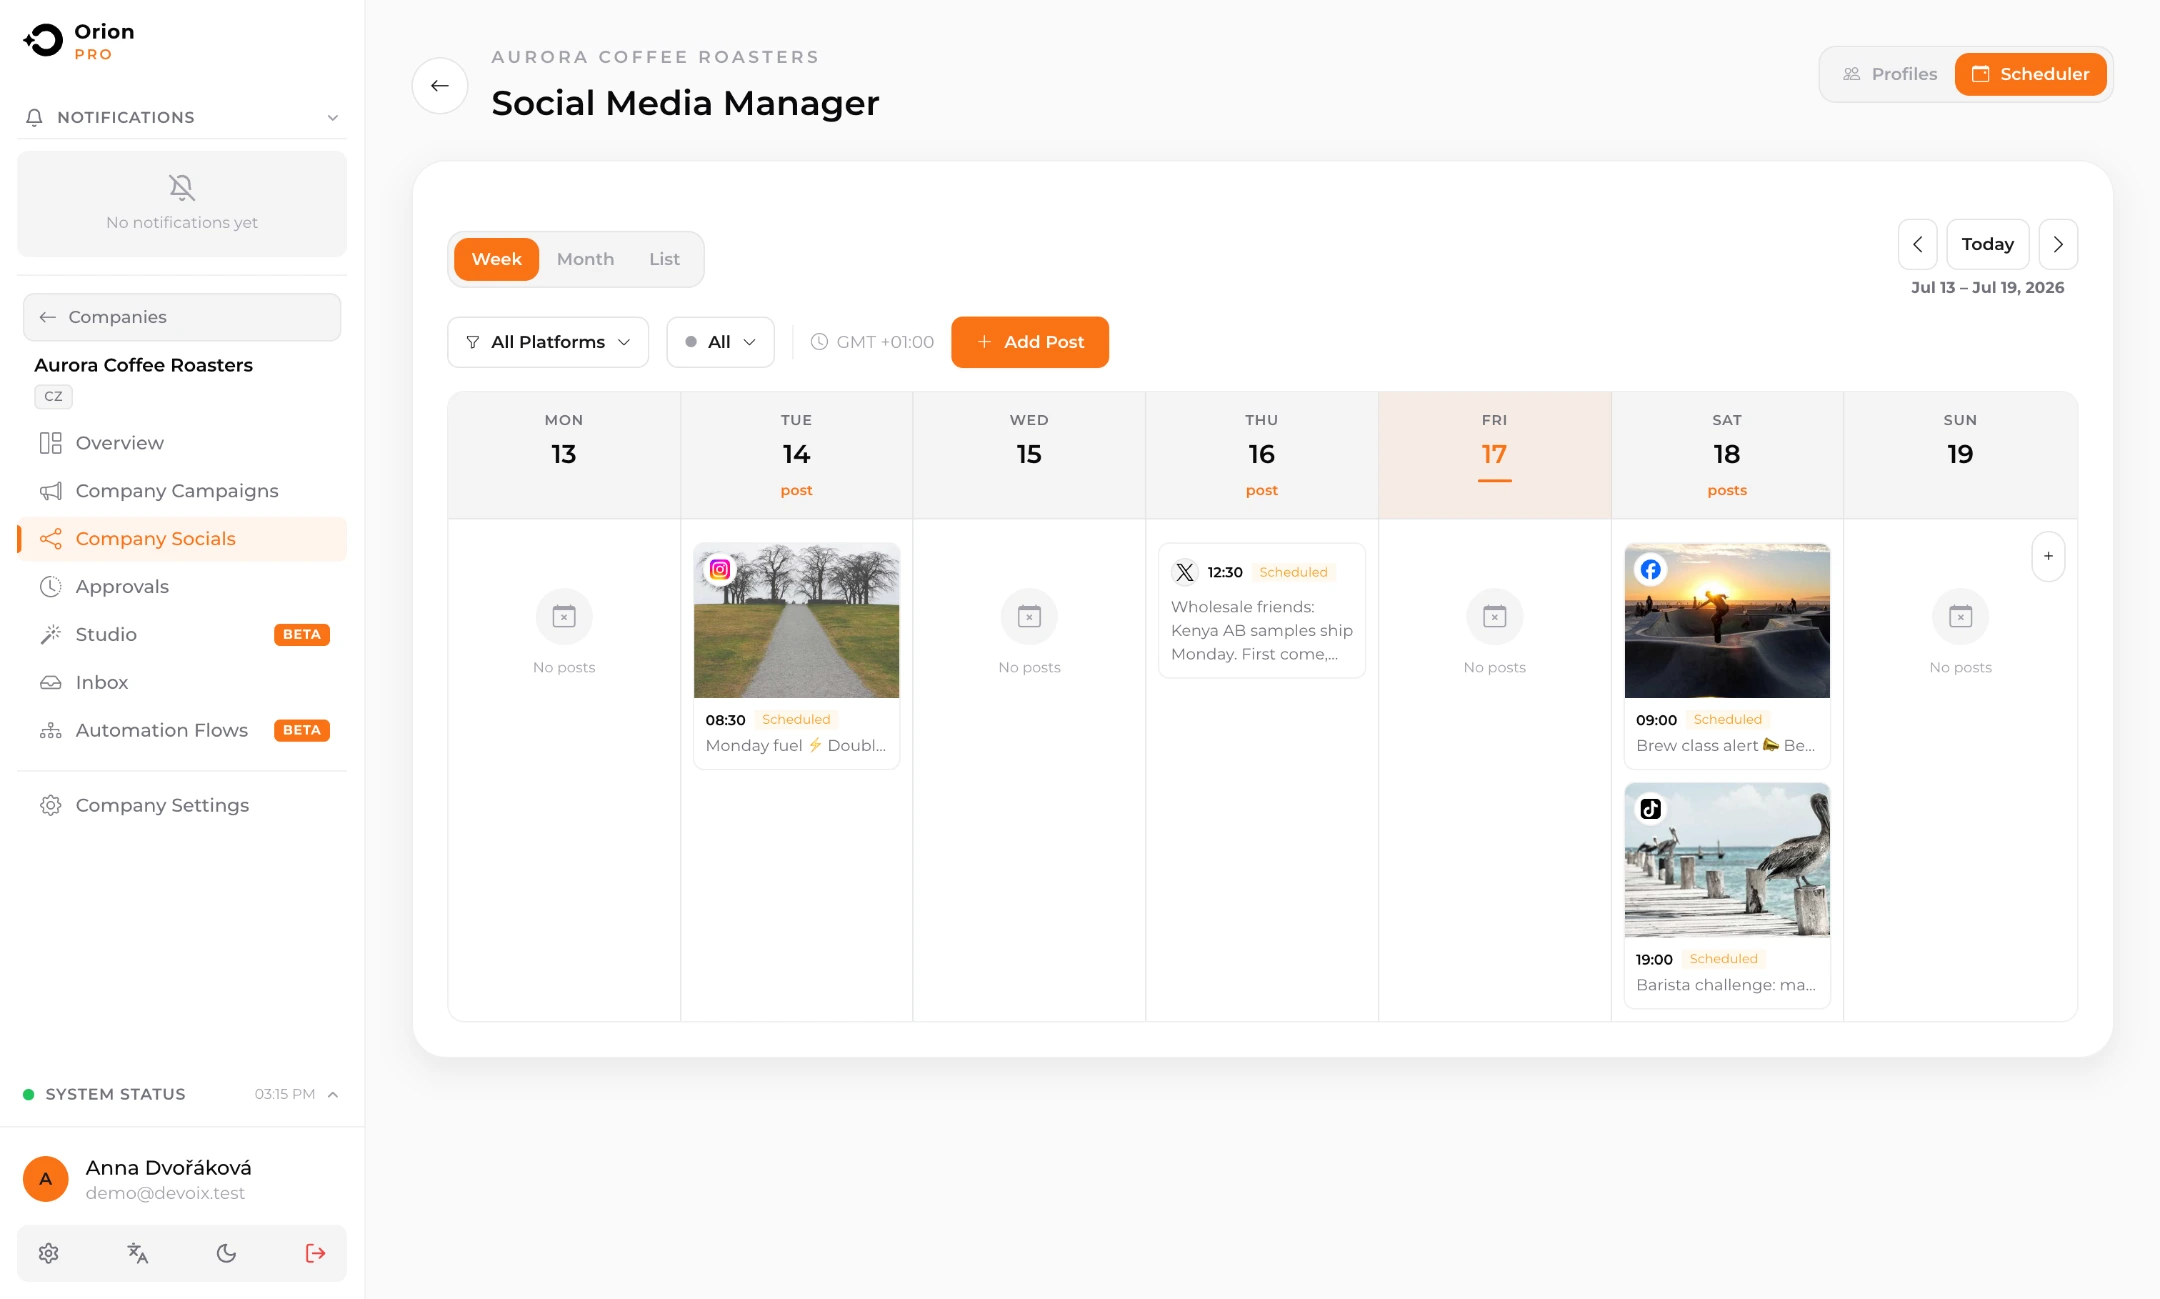2160x1299 pixels.
Task: Open the All status dropdown
Action: (720, 342)
